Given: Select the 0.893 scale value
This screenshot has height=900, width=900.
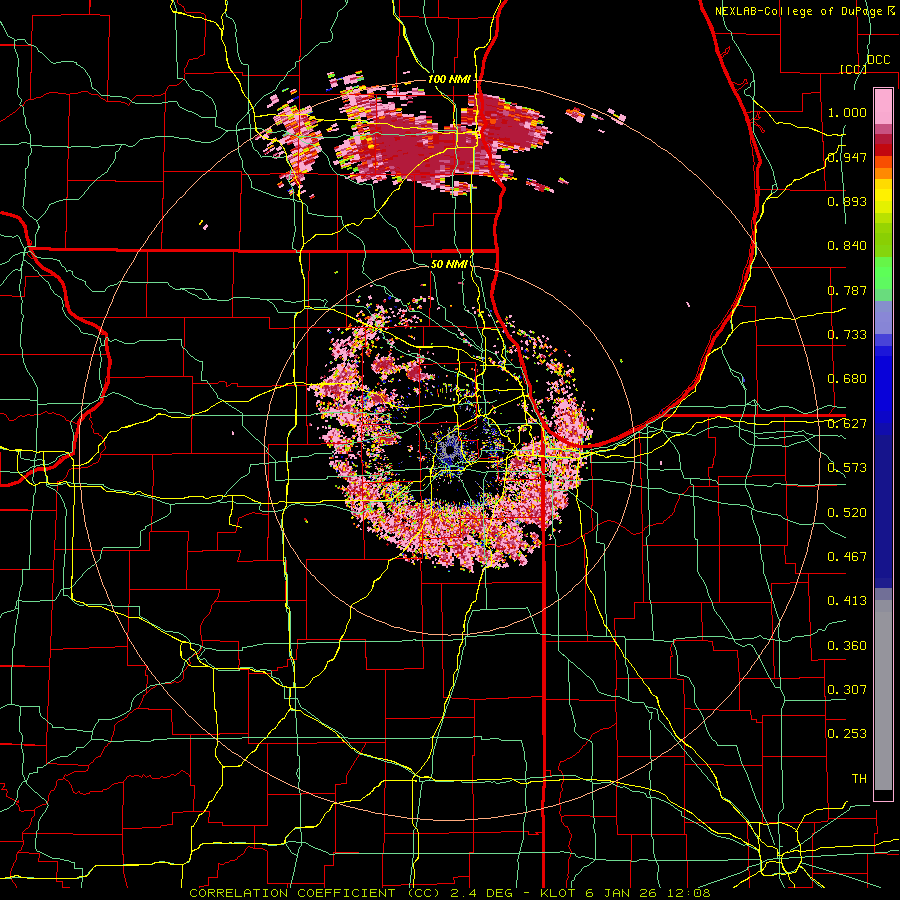Looking at the screenshot, I should (847, 201).
